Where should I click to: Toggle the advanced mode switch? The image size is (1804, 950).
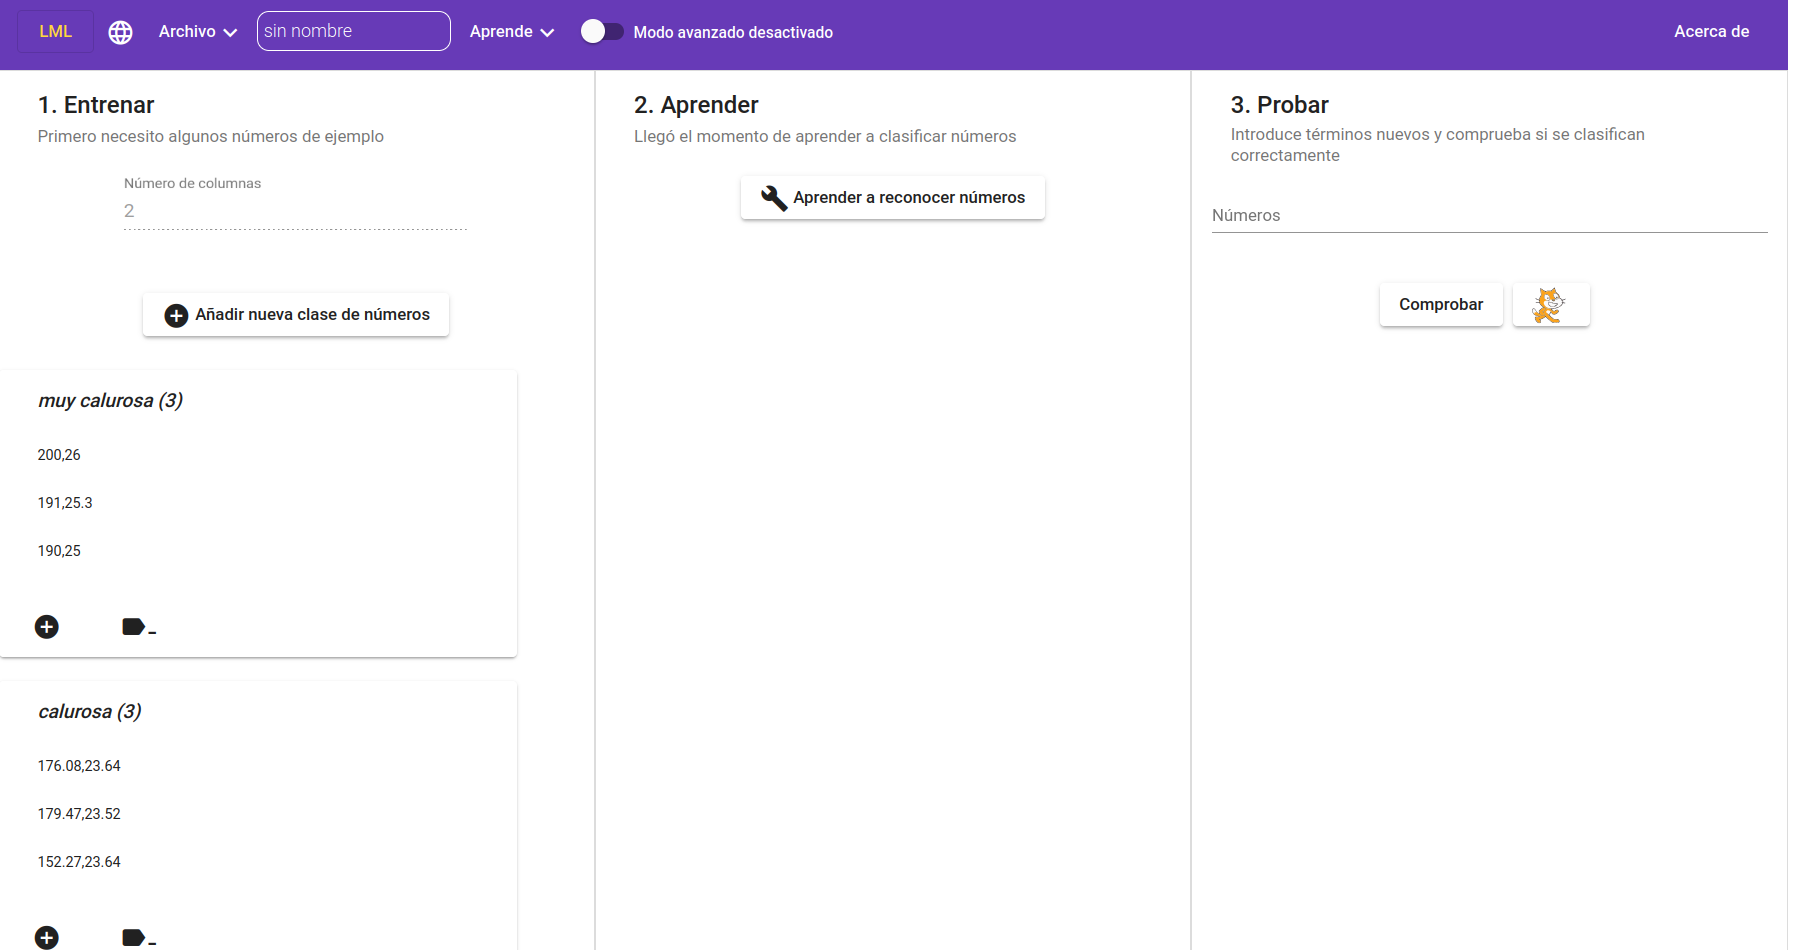pos(601,32)
